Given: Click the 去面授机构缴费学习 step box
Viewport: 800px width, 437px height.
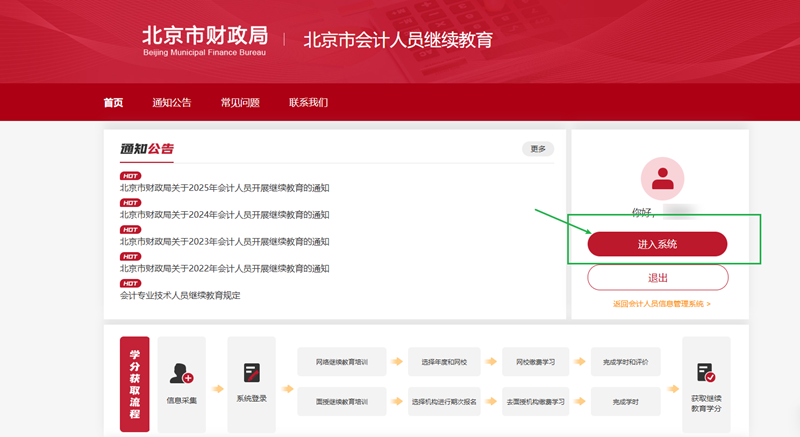Looking at the screenshot, I should click(x=535, y=402).
